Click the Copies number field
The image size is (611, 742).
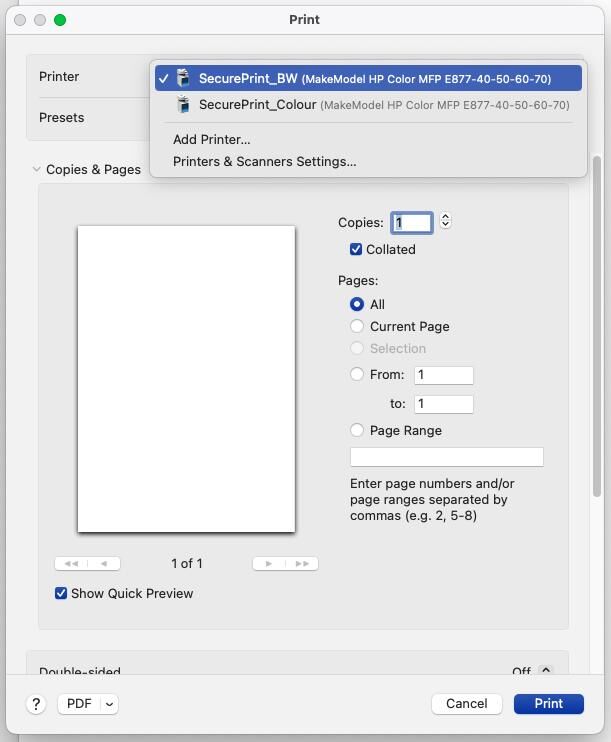411,222
